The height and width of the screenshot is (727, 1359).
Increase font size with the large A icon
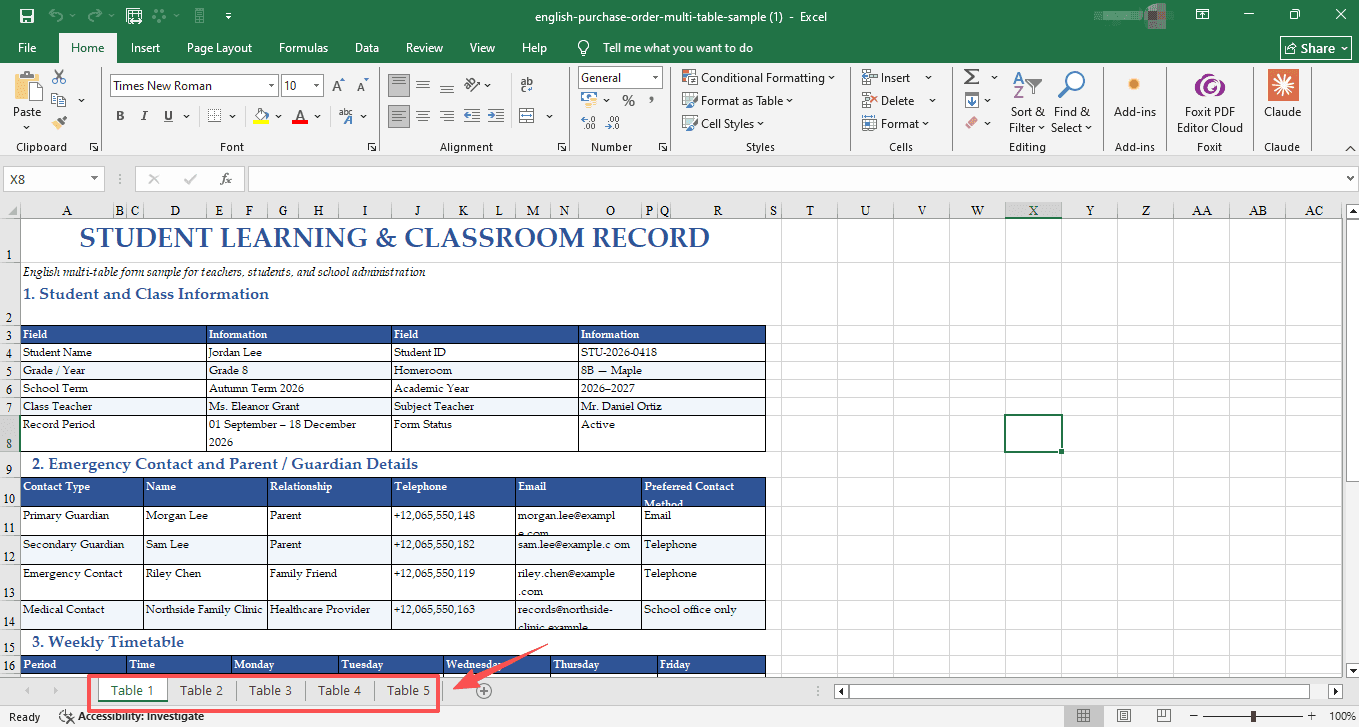(338, 86)
